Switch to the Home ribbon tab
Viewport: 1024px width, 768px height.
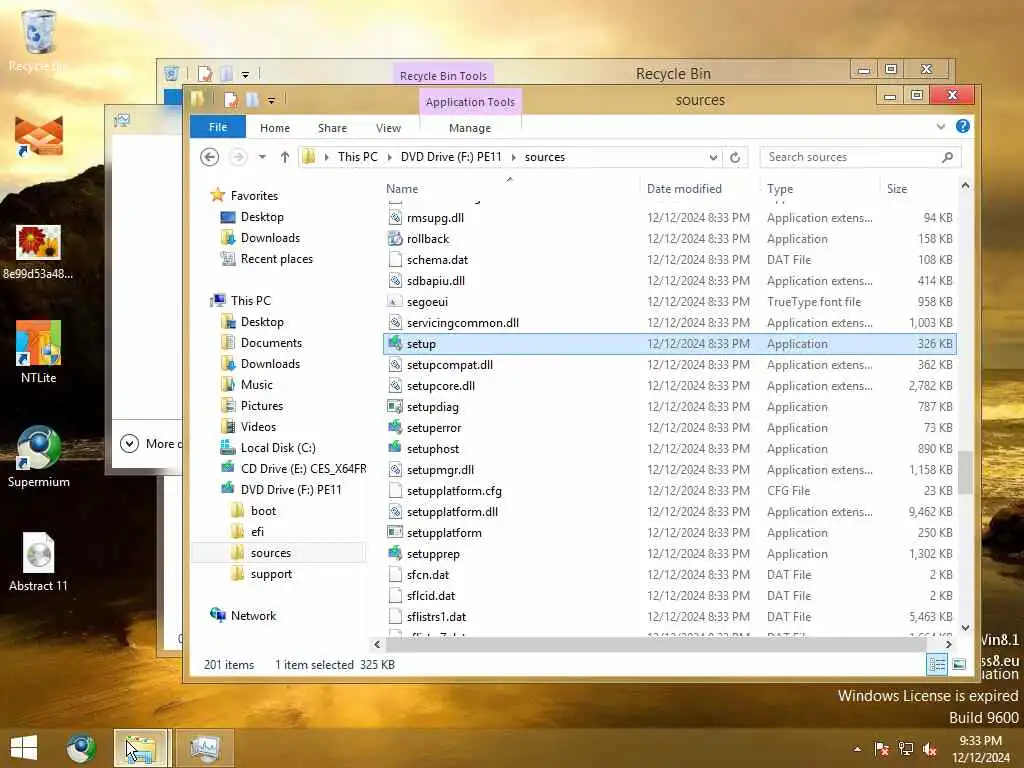(x=274, y=128)
